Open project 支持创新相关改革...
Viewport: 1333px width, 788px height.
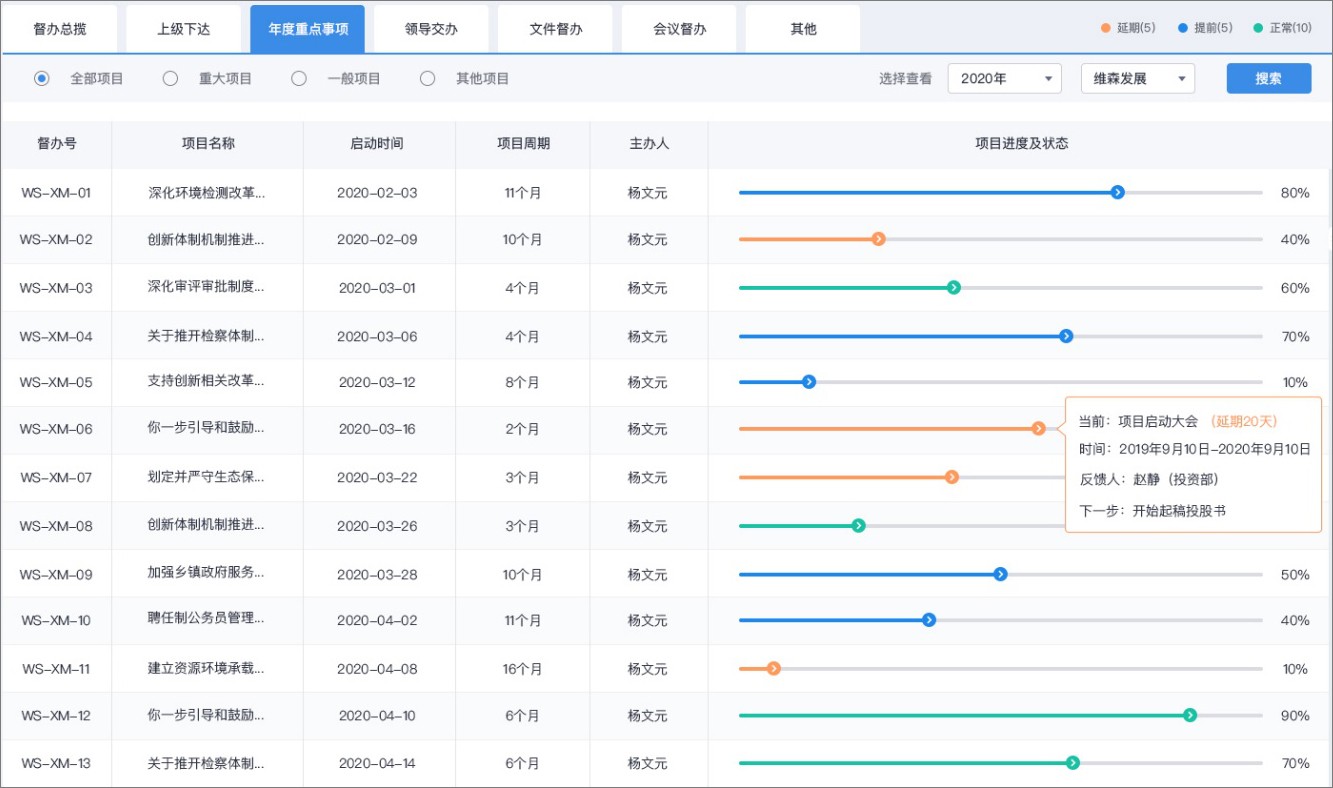206,381
